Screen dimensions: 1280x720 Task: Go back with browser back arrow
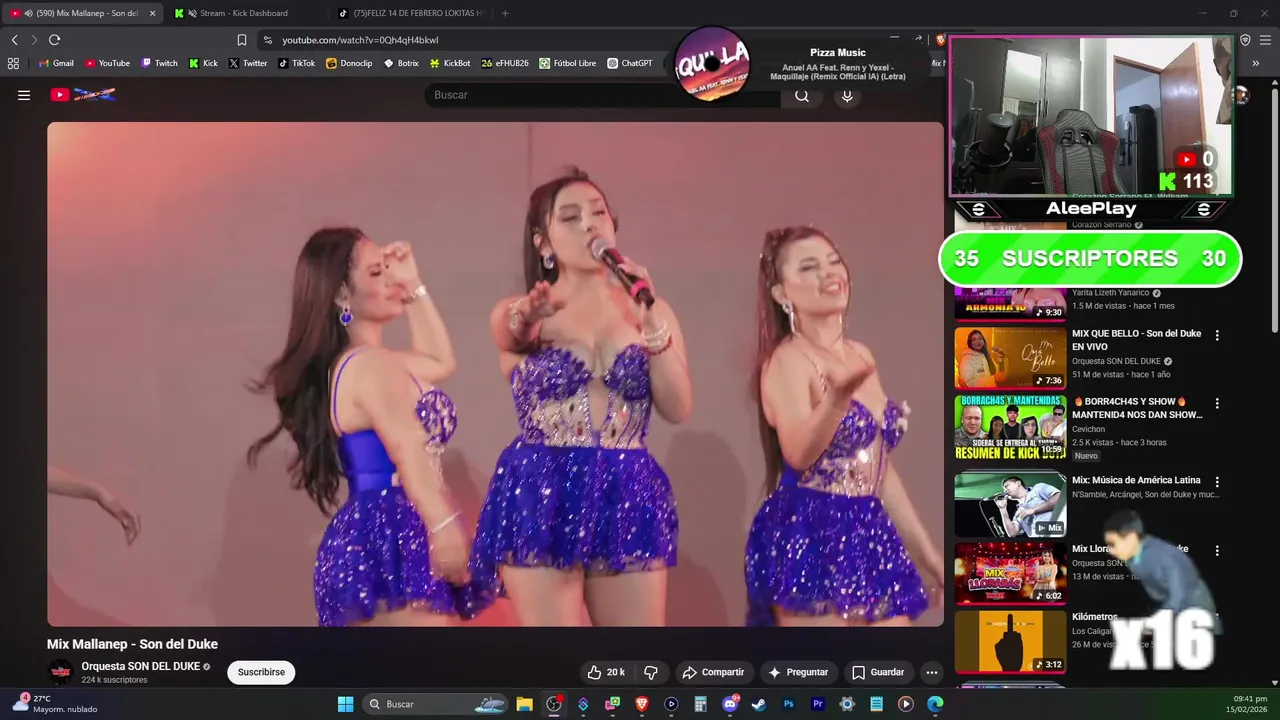pos(15,40)
